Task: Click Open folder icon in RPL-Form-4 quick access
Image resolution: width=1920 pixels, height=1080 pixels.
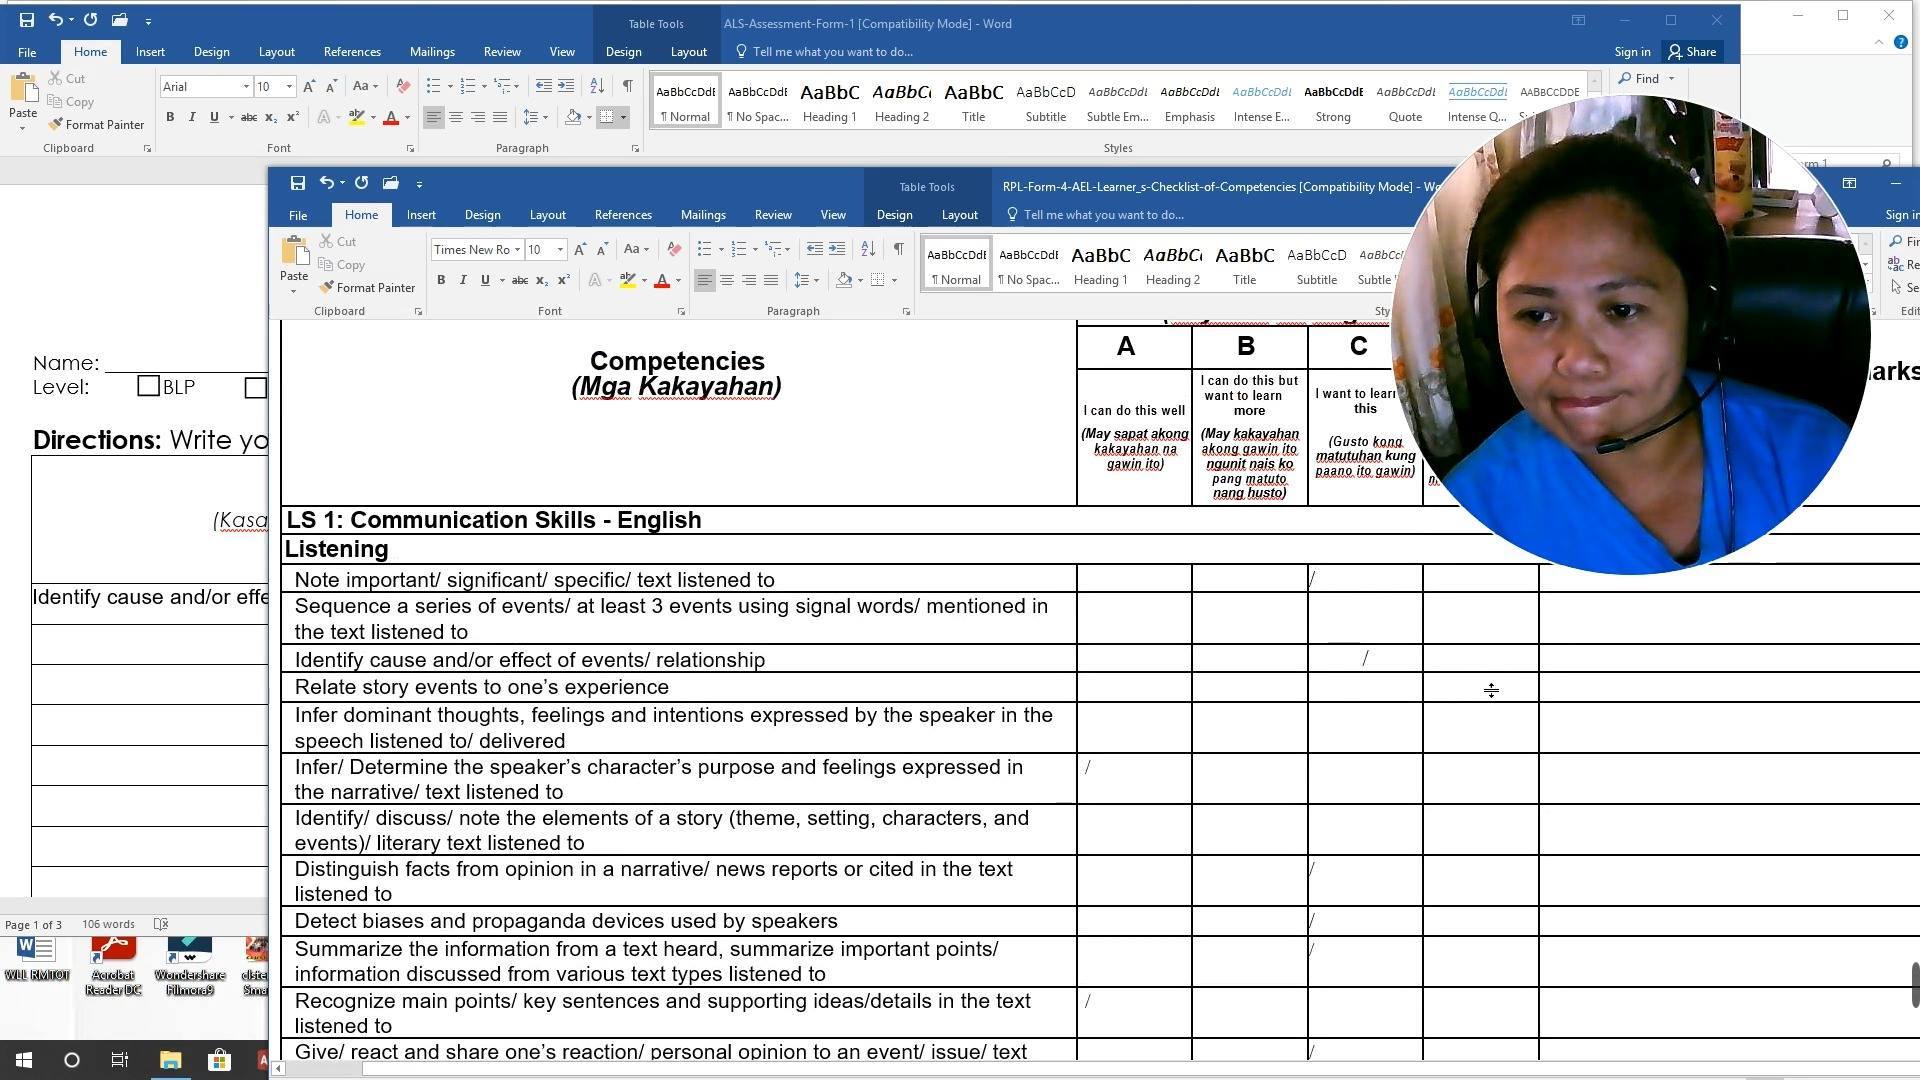Action: point(391,183)
